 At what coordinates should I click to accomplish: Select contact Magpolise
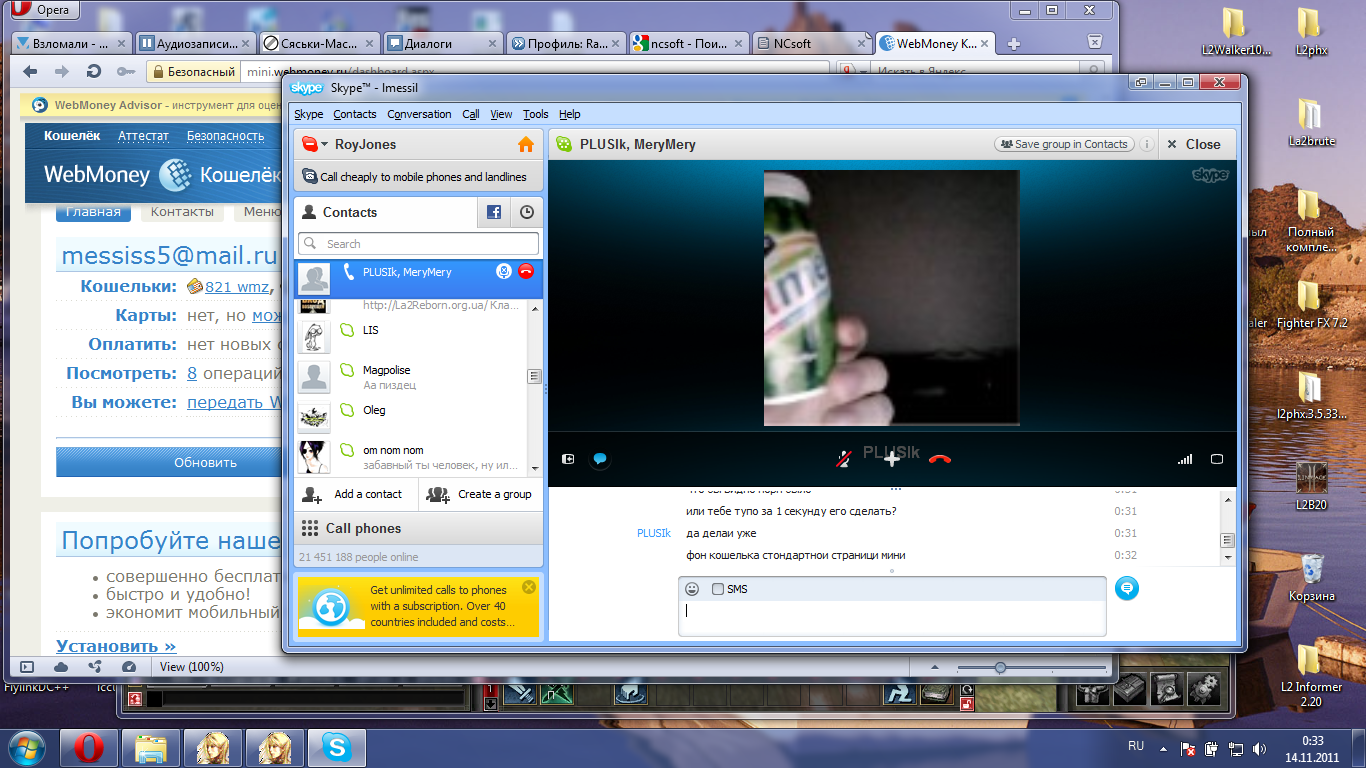pyautogui.click(x=411, y=377)
